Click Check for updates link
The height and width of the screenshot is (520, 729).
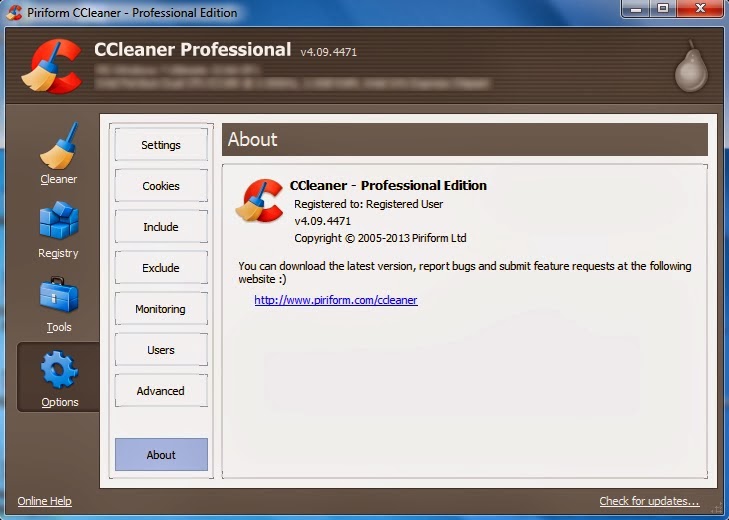(x=649, y=501)
